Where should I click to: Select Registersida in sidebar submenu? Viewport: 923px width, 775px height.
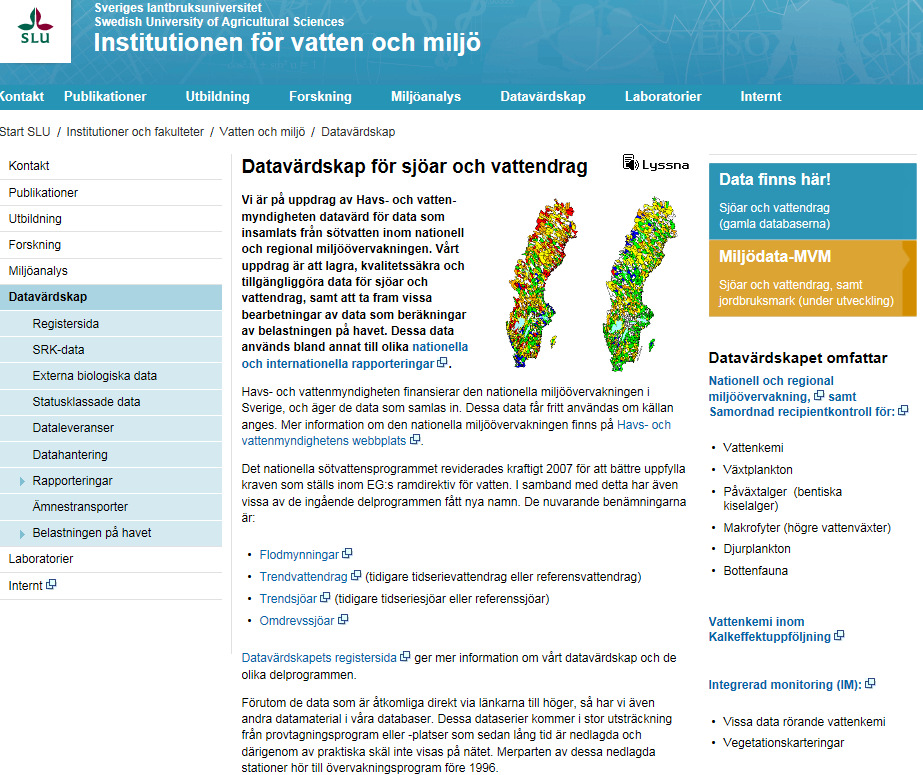[111, 324]
